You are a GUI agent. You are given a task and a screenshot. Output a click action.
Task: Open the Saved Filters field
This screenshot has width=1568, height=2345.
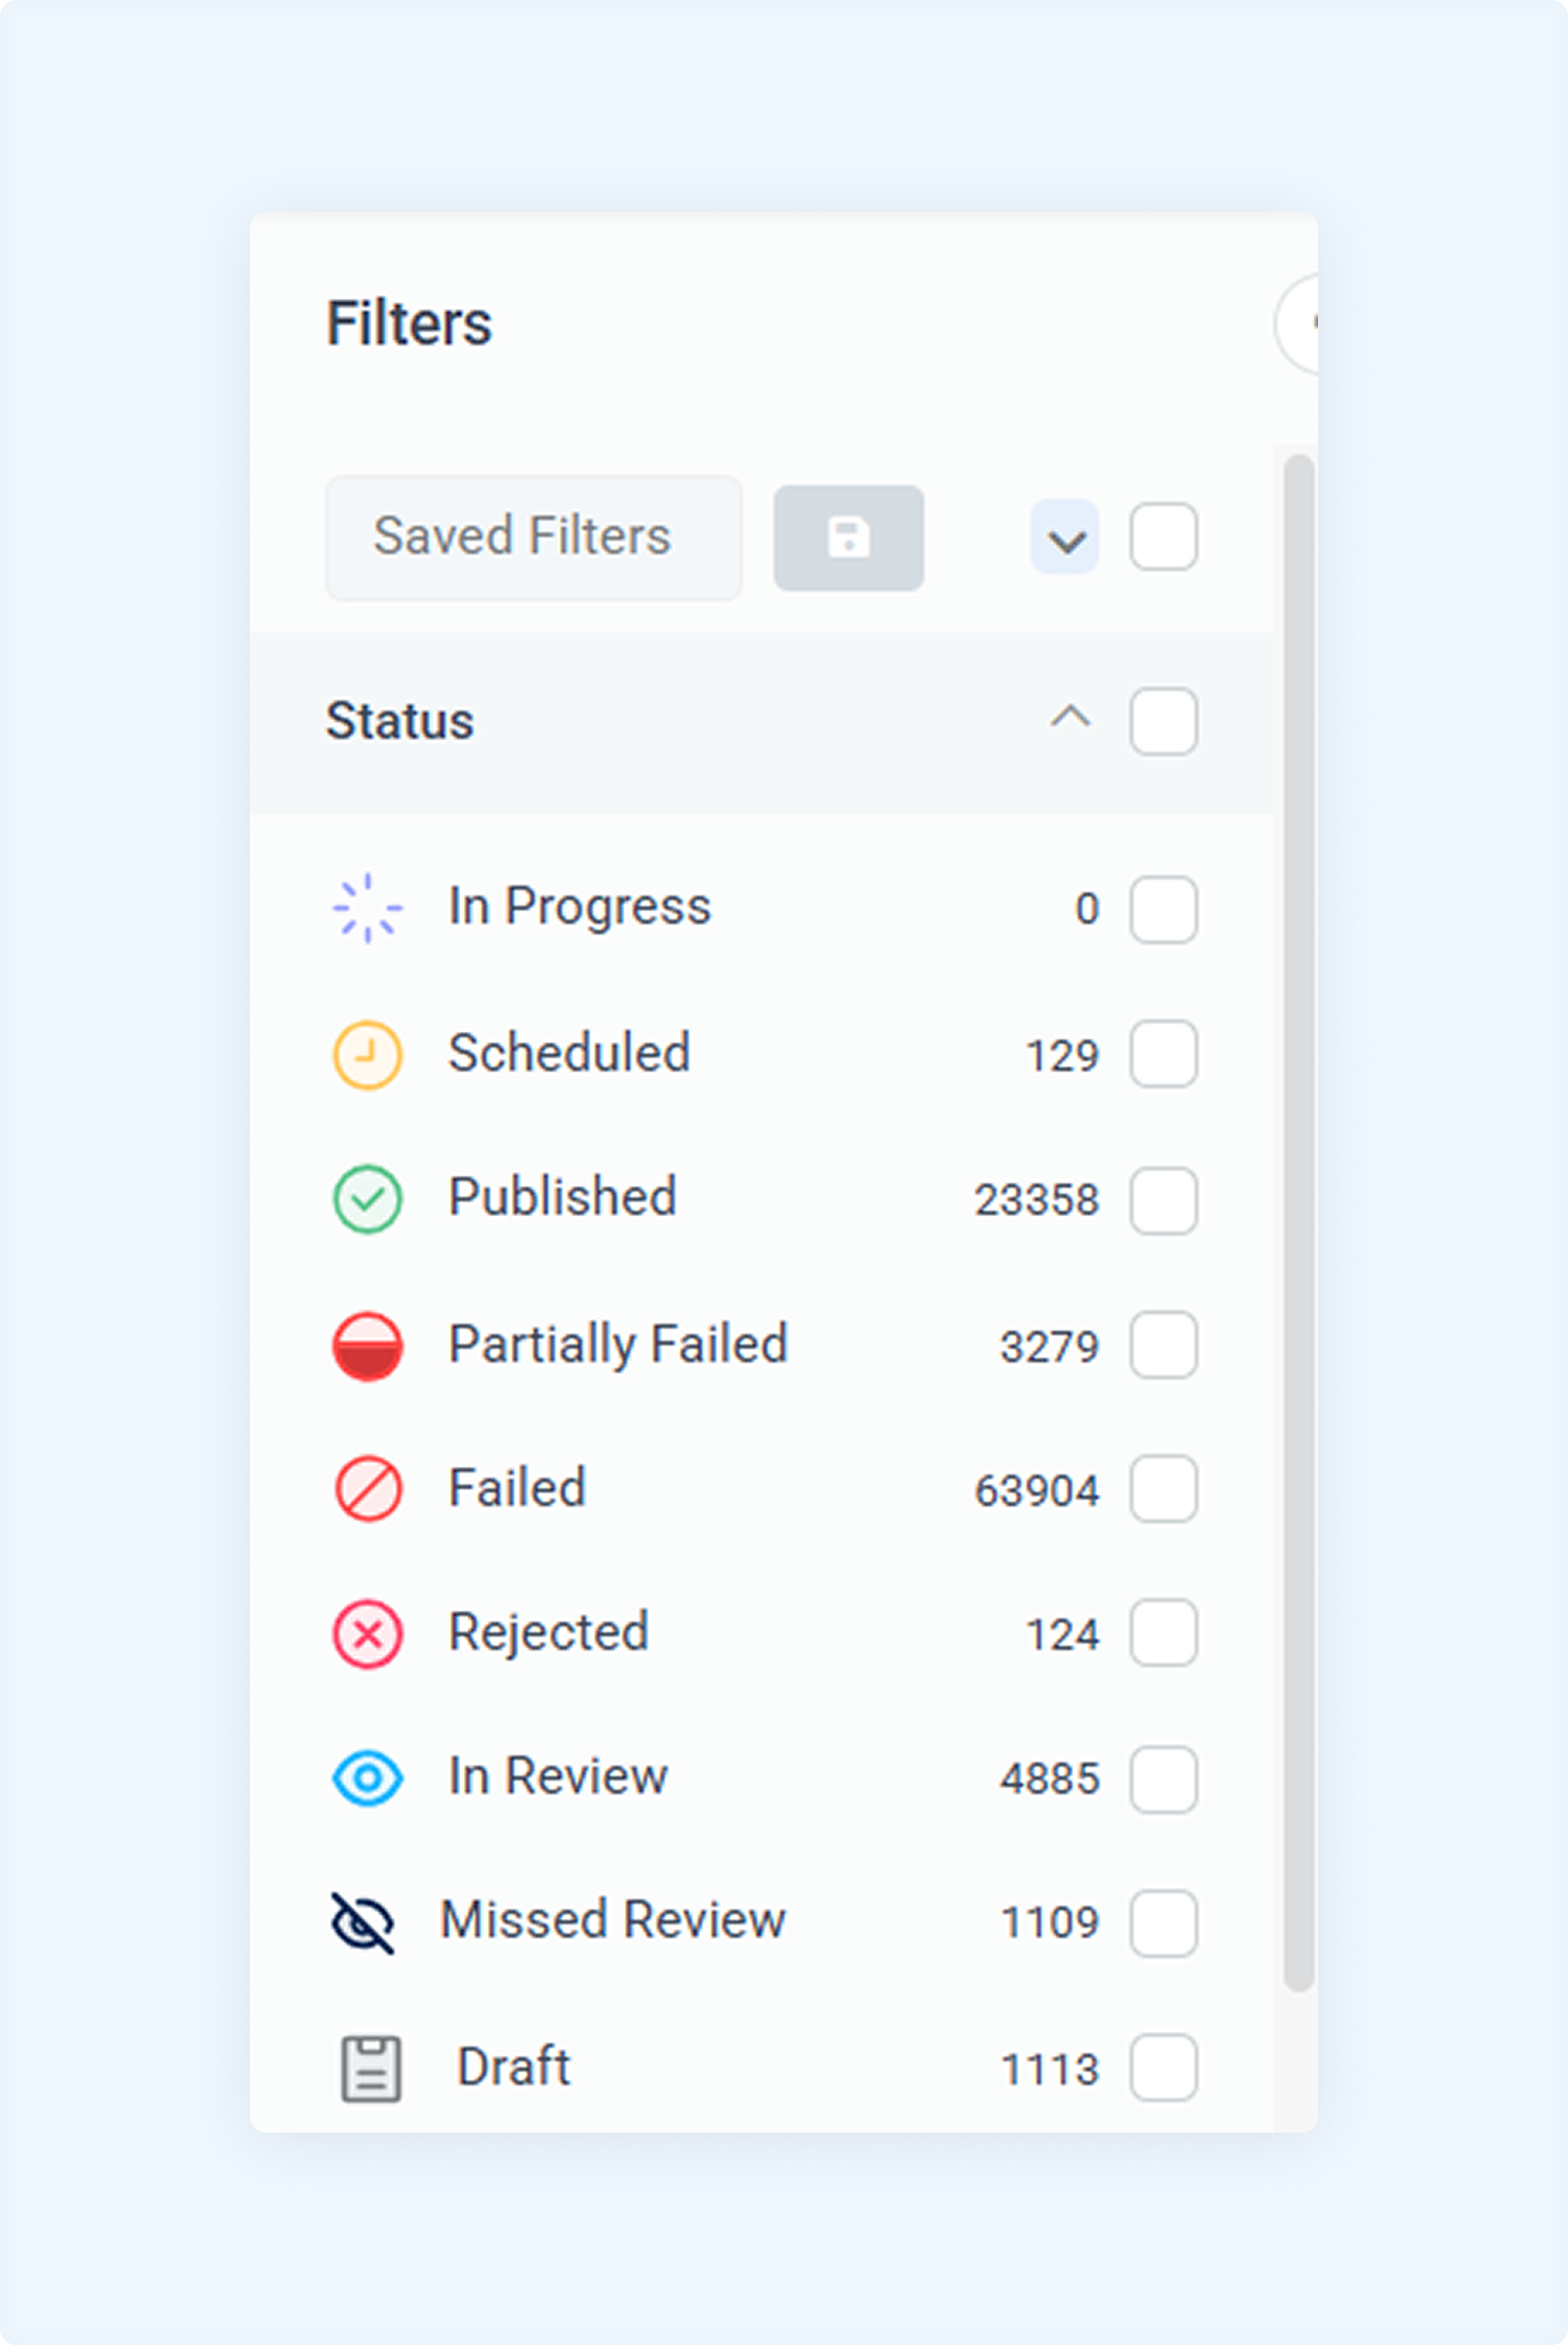534,538
